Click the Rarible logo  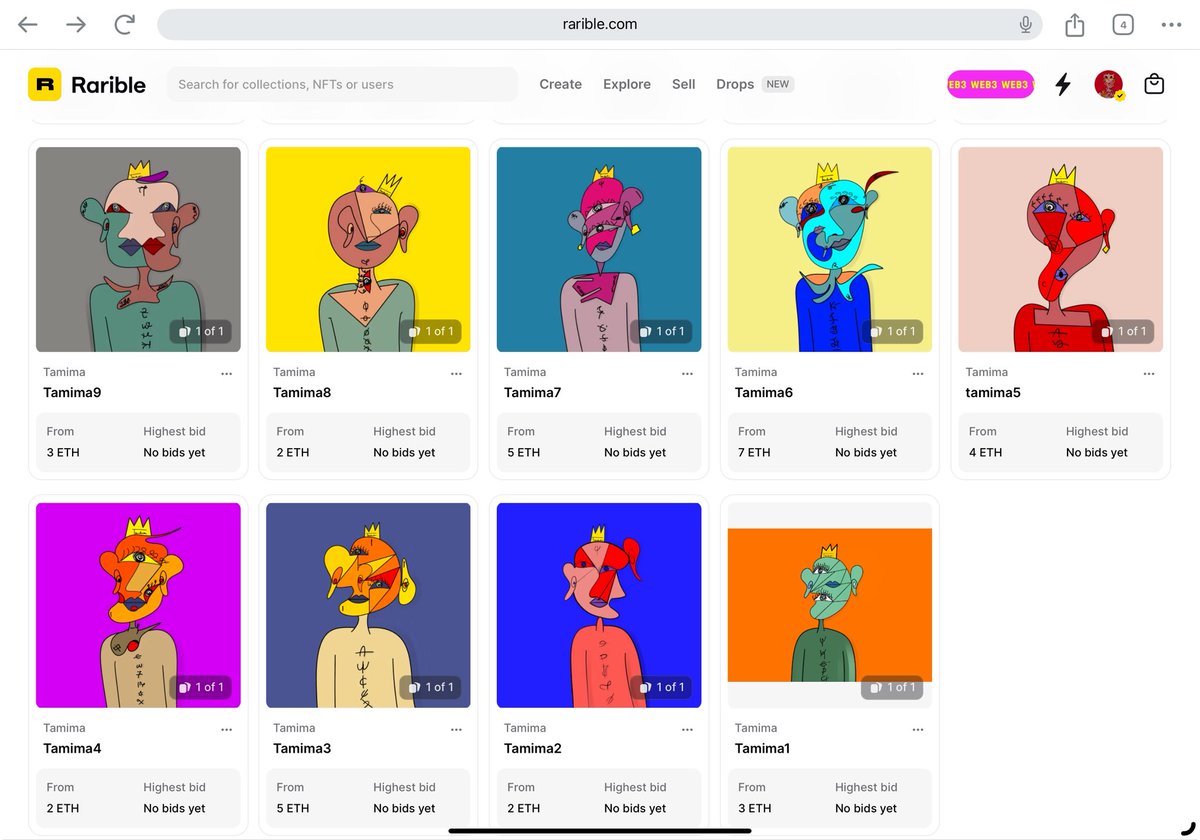(x=87, y=85)
